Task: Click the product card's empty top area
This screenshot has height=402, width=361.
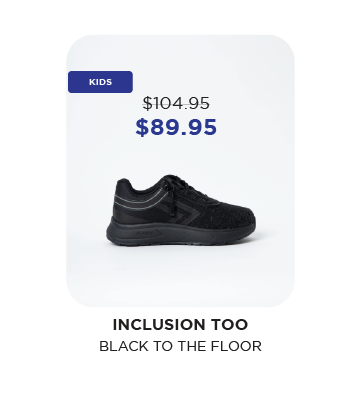Action: pyautogui.click(x=180, y=52)
